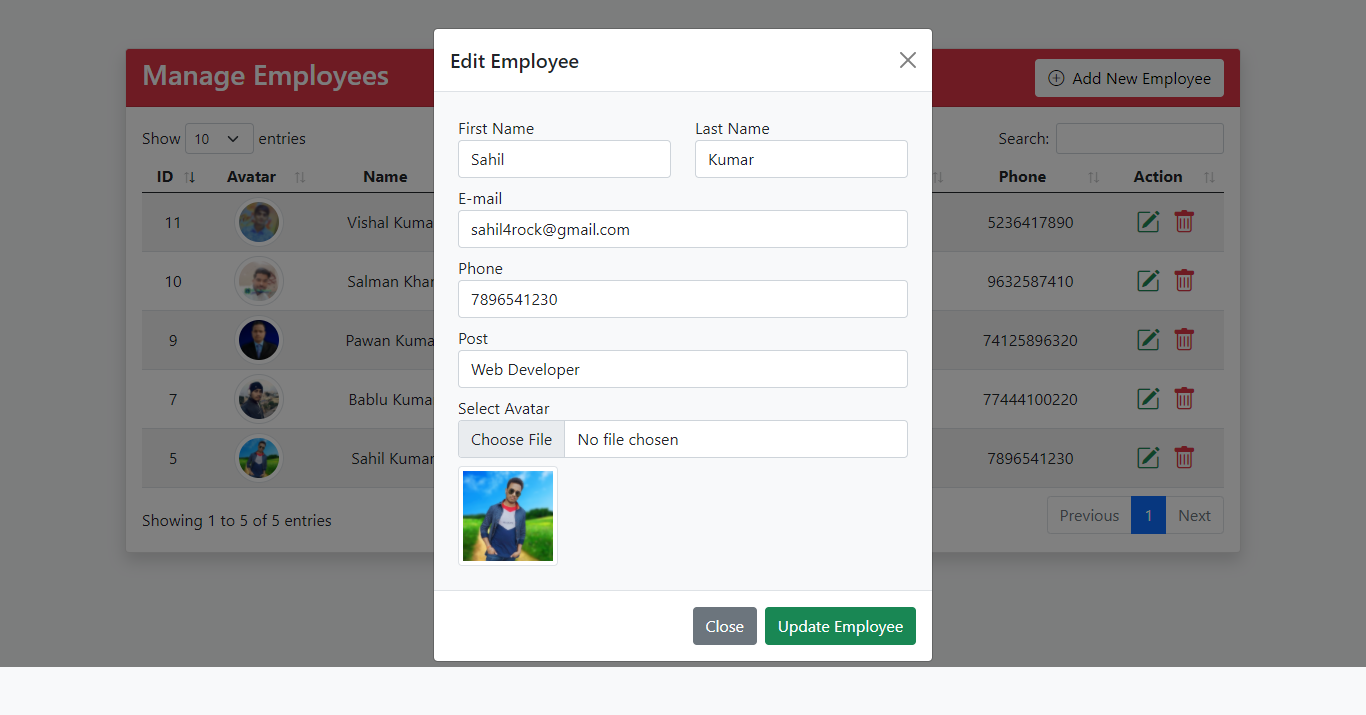Select the edit icon in Sahil Kumar's row
Viewport: 1366px width, 715px height.
1148,457
